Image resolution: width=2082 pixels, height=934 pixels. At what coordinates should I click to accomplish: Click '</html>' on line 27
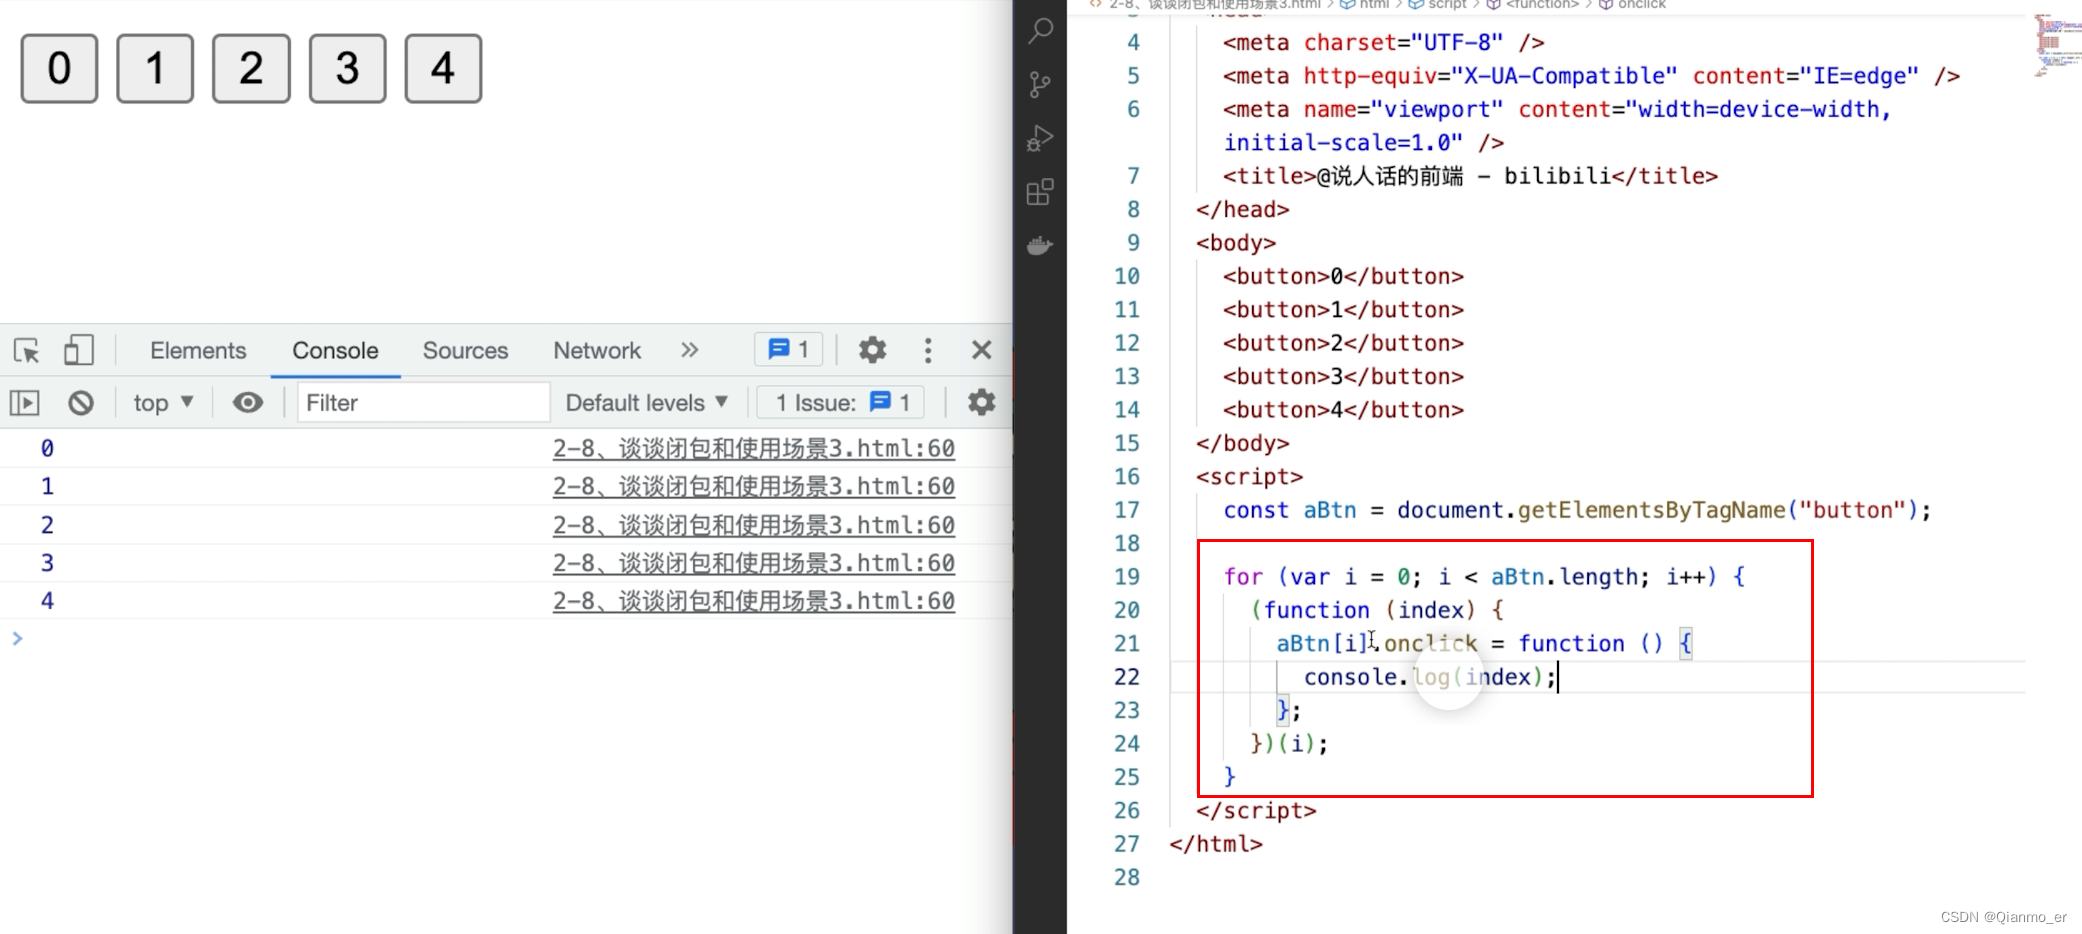(1216, 844)
